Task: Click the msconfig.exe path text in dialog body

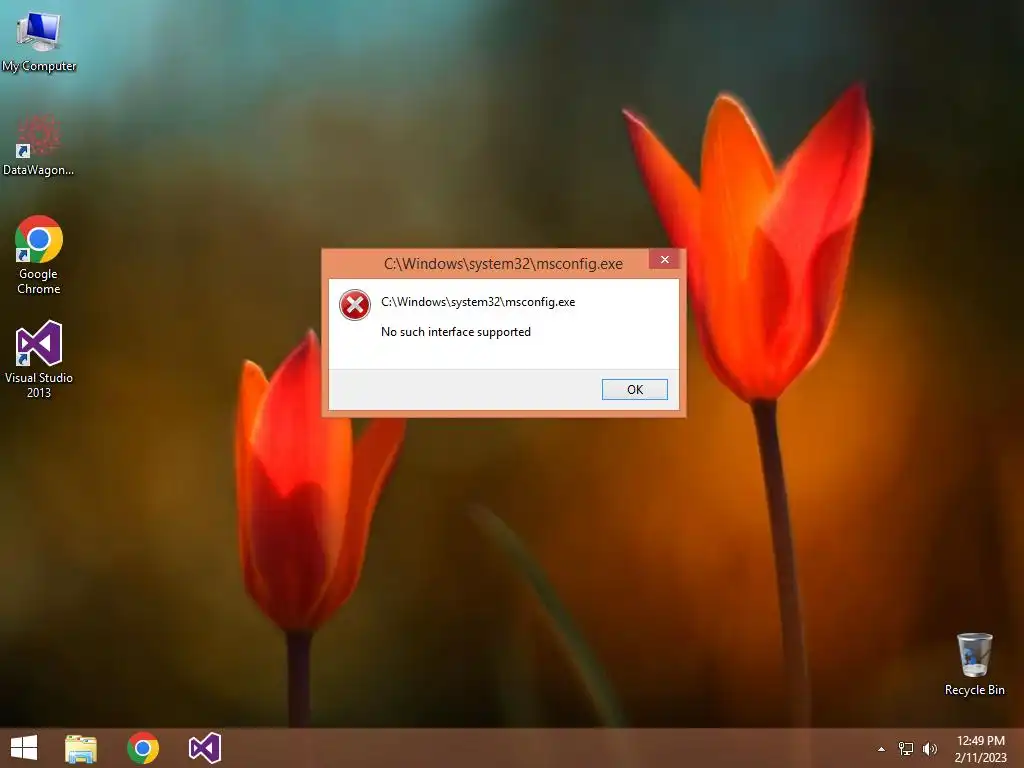Action: pos(478,302)
